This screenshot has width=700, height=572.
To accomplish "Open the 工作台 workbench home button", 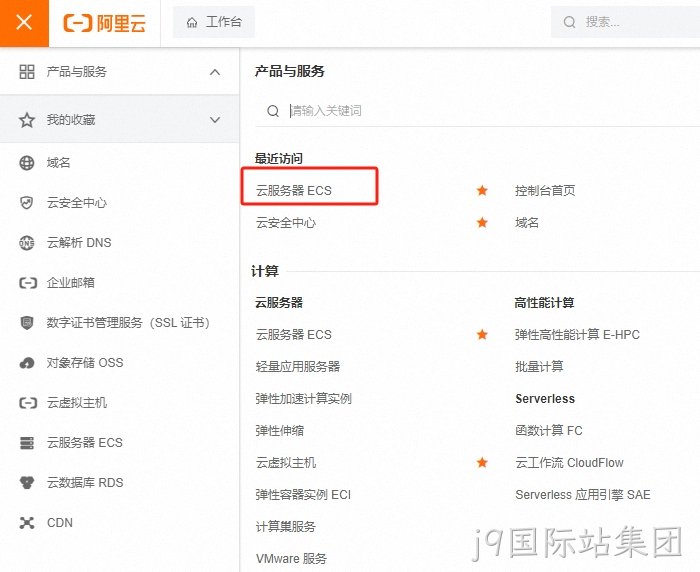I will click(x=214, y=22).
